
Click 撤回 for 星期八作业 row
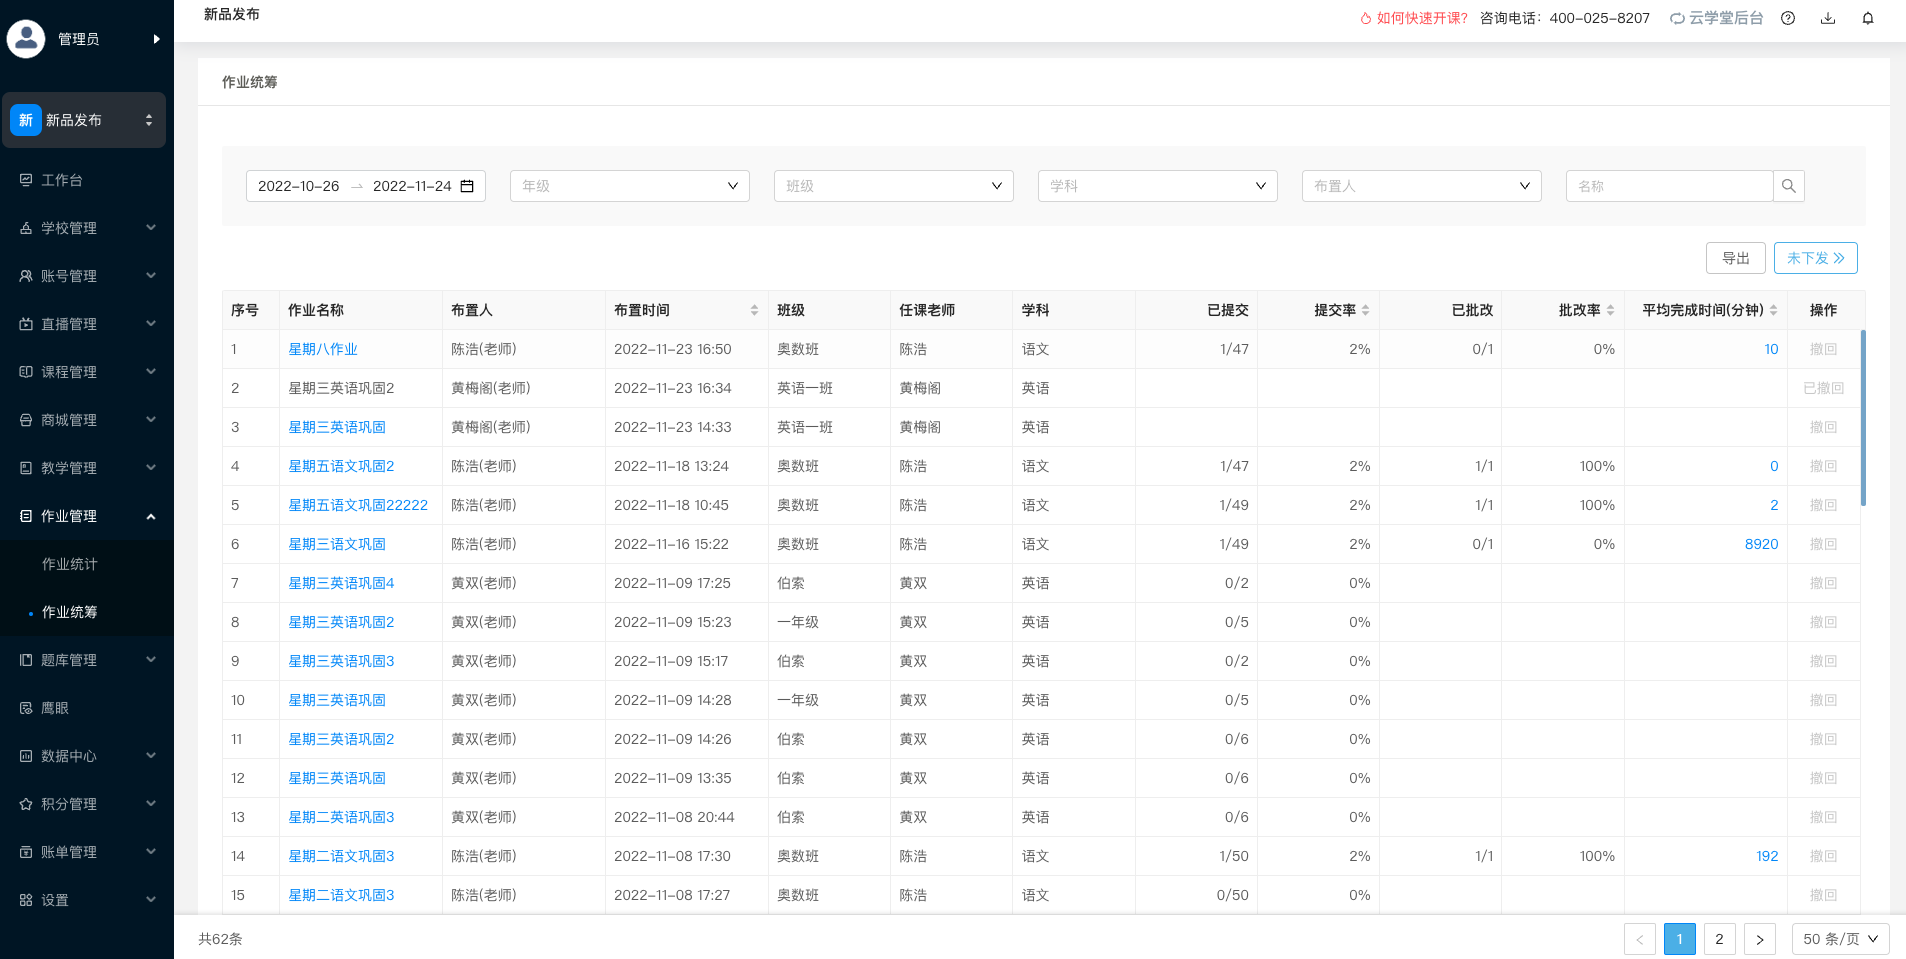(x=1823, y=349)
